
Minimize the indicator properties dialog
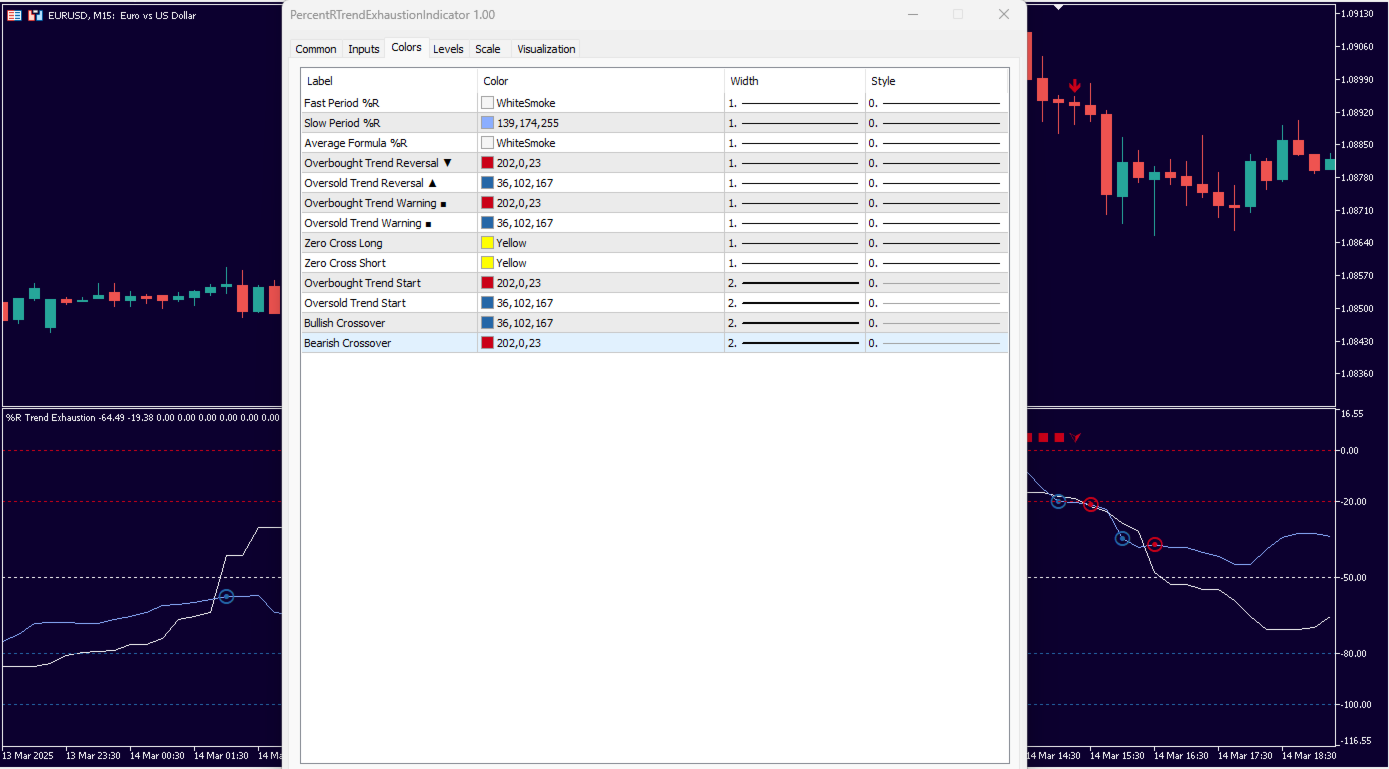click(912, 14)
